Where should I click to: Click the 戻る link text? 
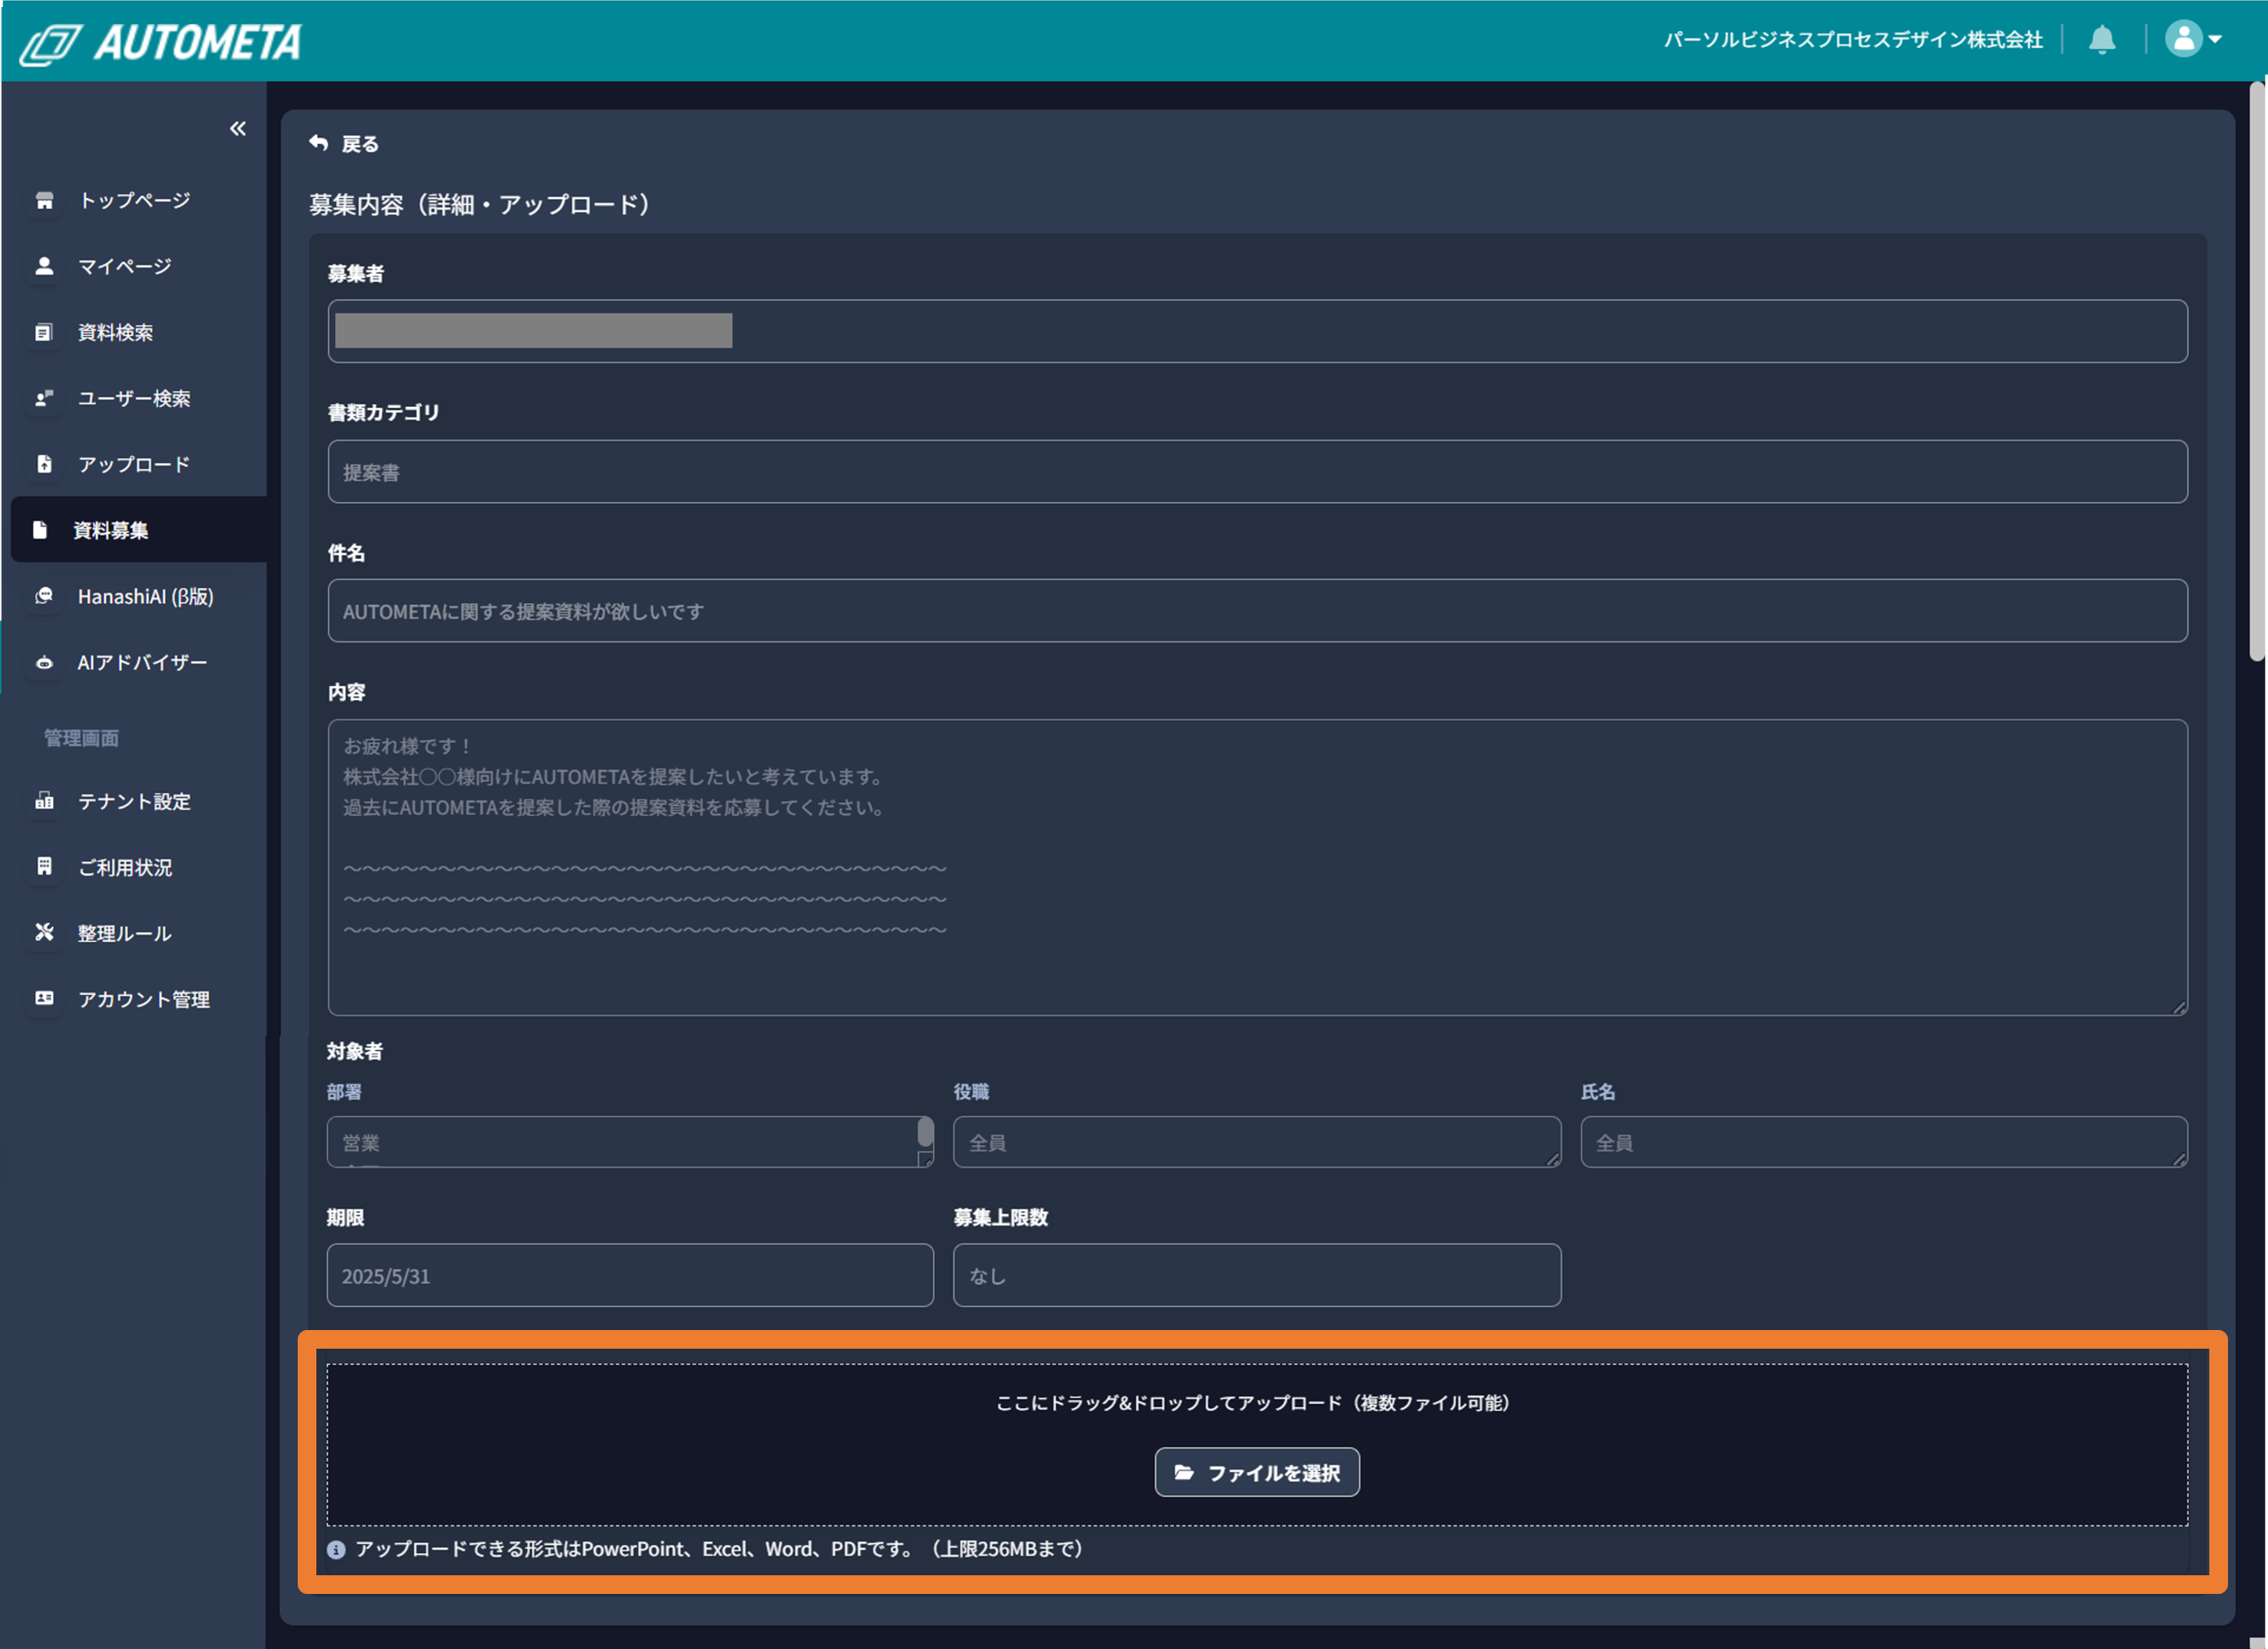[x=360, y=144]
